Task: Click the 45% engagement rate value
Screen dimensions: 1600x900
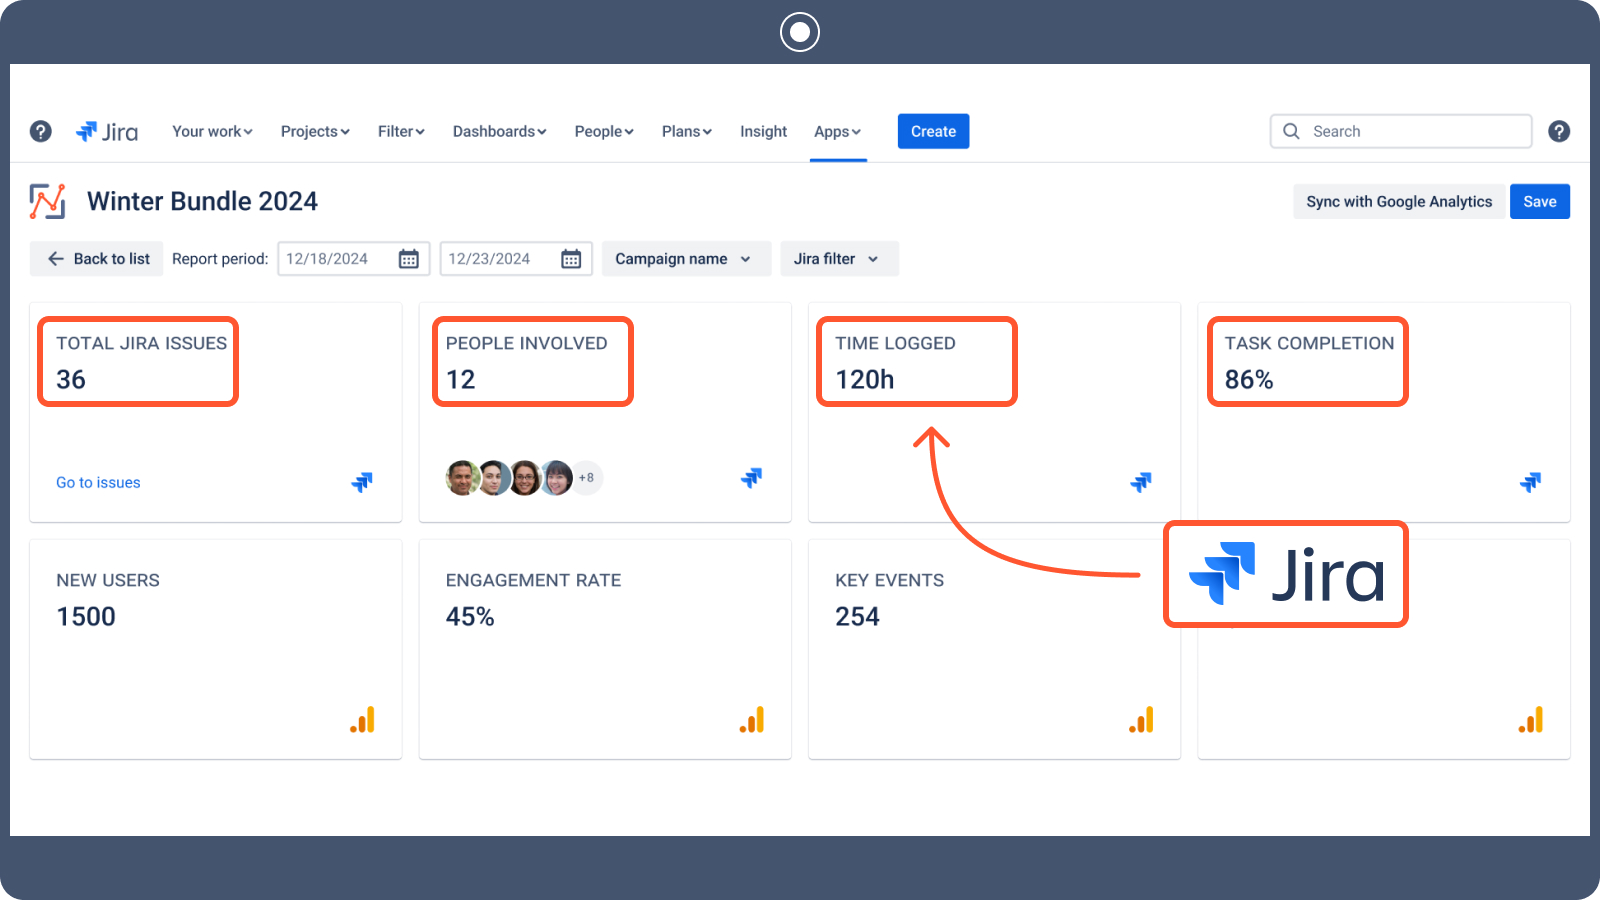Action: (x=470, y=617)
